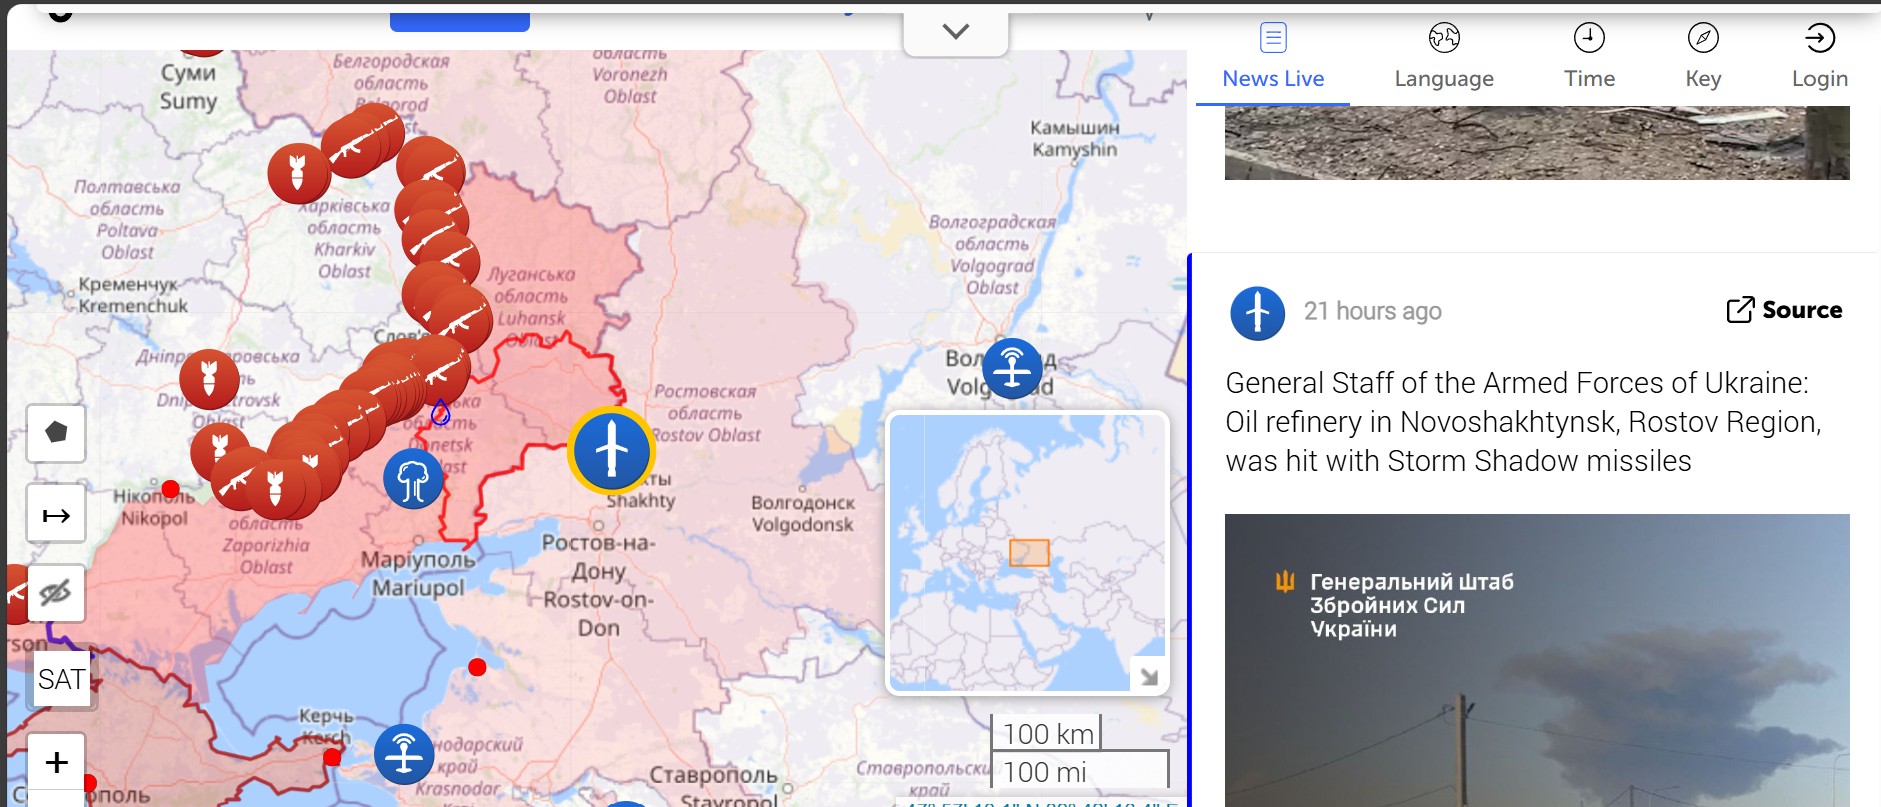This screenshot has height=807, width=1881.
Task: Select the highlighted airplane marker near Shakhty
Action: coord(611,450)
